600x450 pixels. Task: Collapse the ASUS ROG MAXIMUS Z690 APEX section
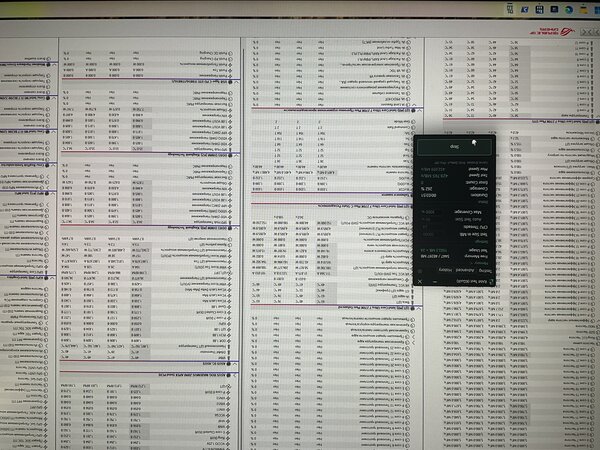235,375
